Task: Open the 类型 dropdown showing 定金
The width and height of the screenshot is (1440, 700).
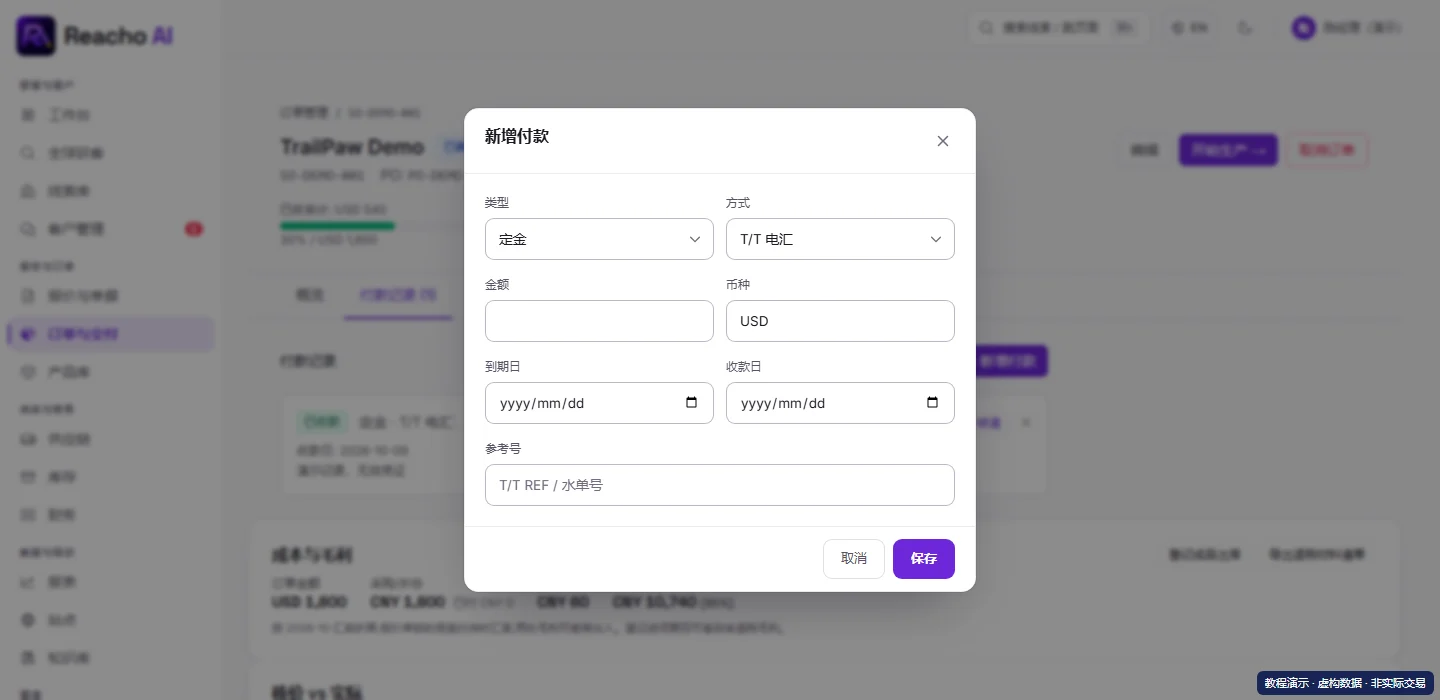Action: click(x=599, y=239)
